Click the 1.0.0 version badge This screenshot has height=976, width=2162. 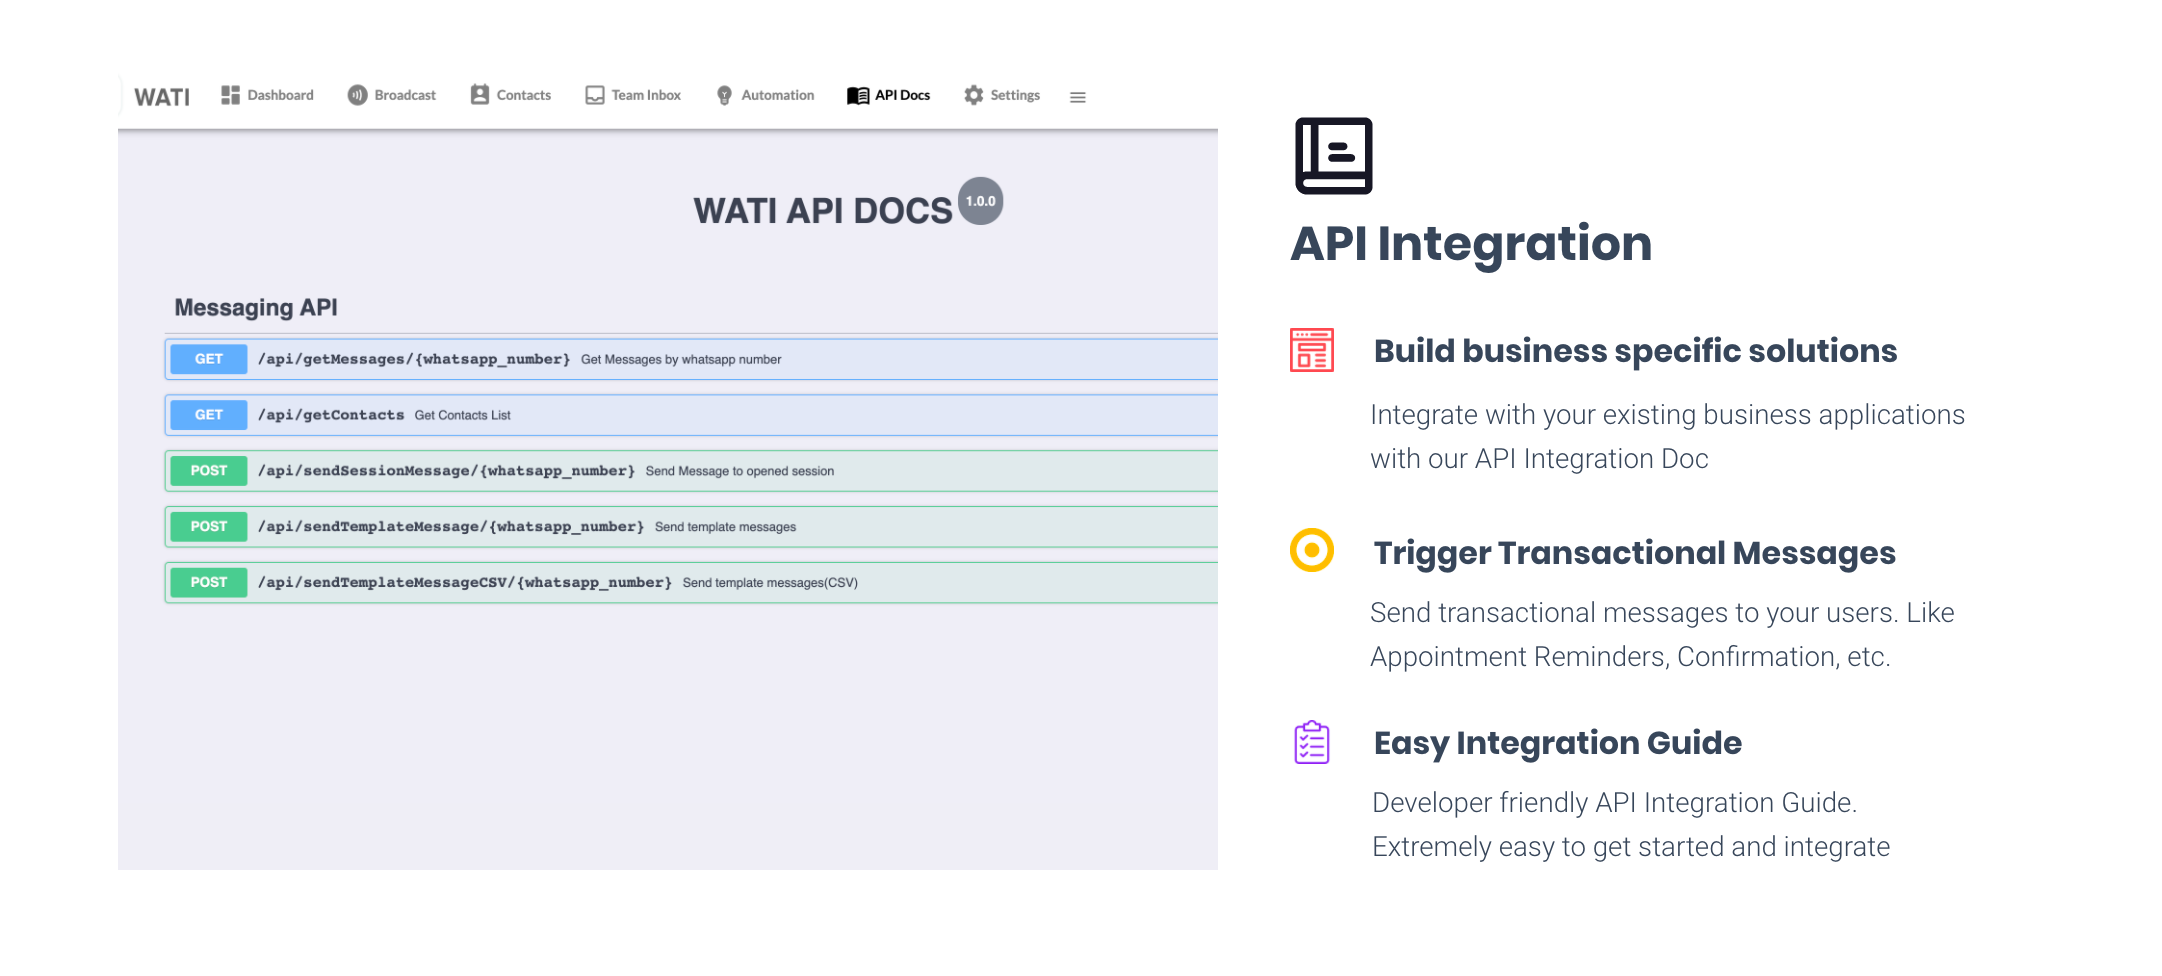(981, 201)
